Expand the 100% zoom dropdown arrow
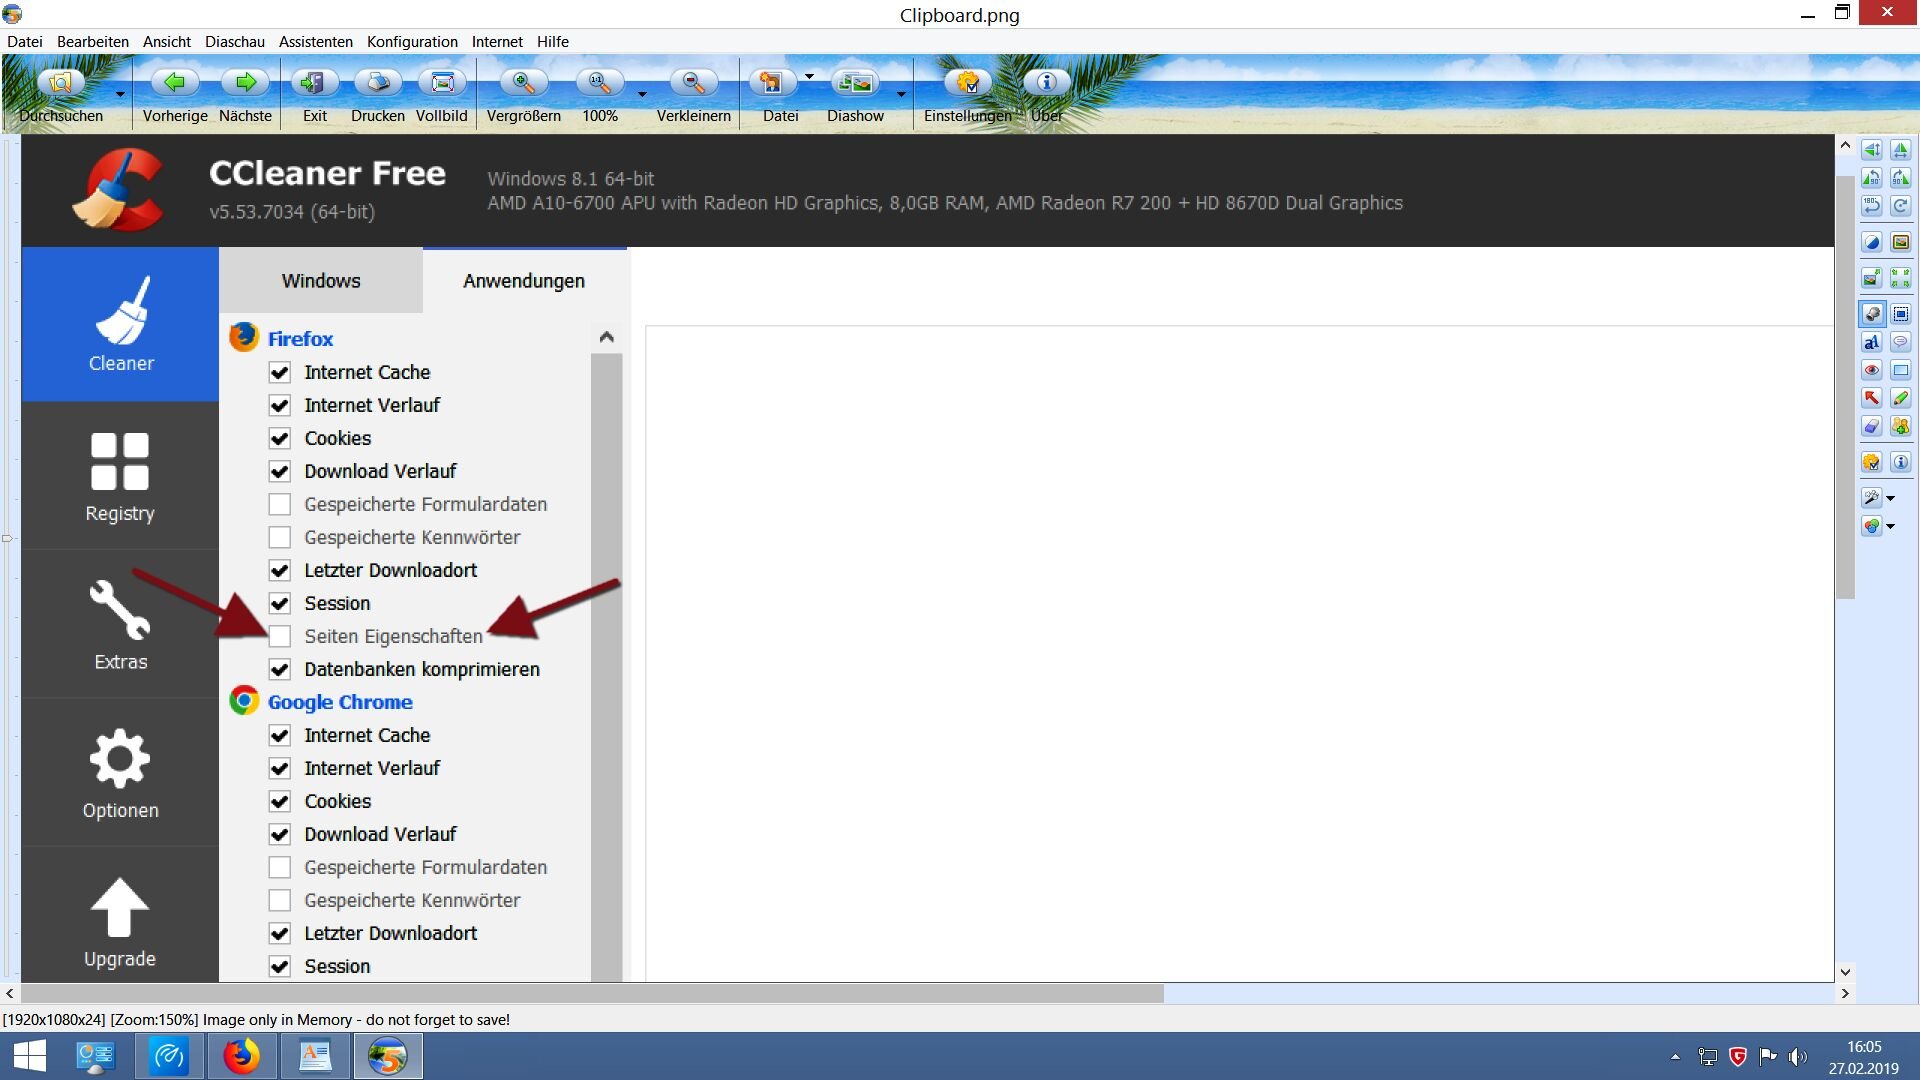 click(642, 95)
